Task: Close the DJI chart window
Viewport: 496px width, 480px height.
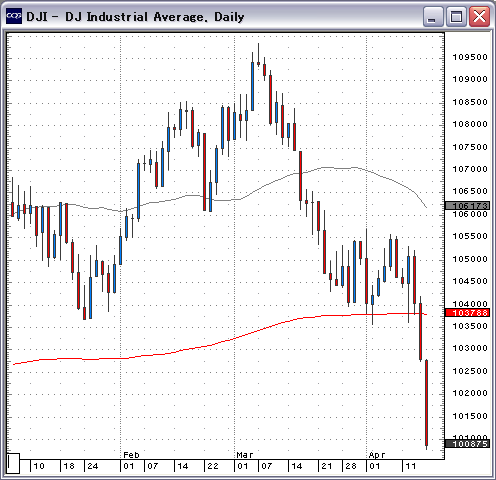Action: [x=479, y=16]
